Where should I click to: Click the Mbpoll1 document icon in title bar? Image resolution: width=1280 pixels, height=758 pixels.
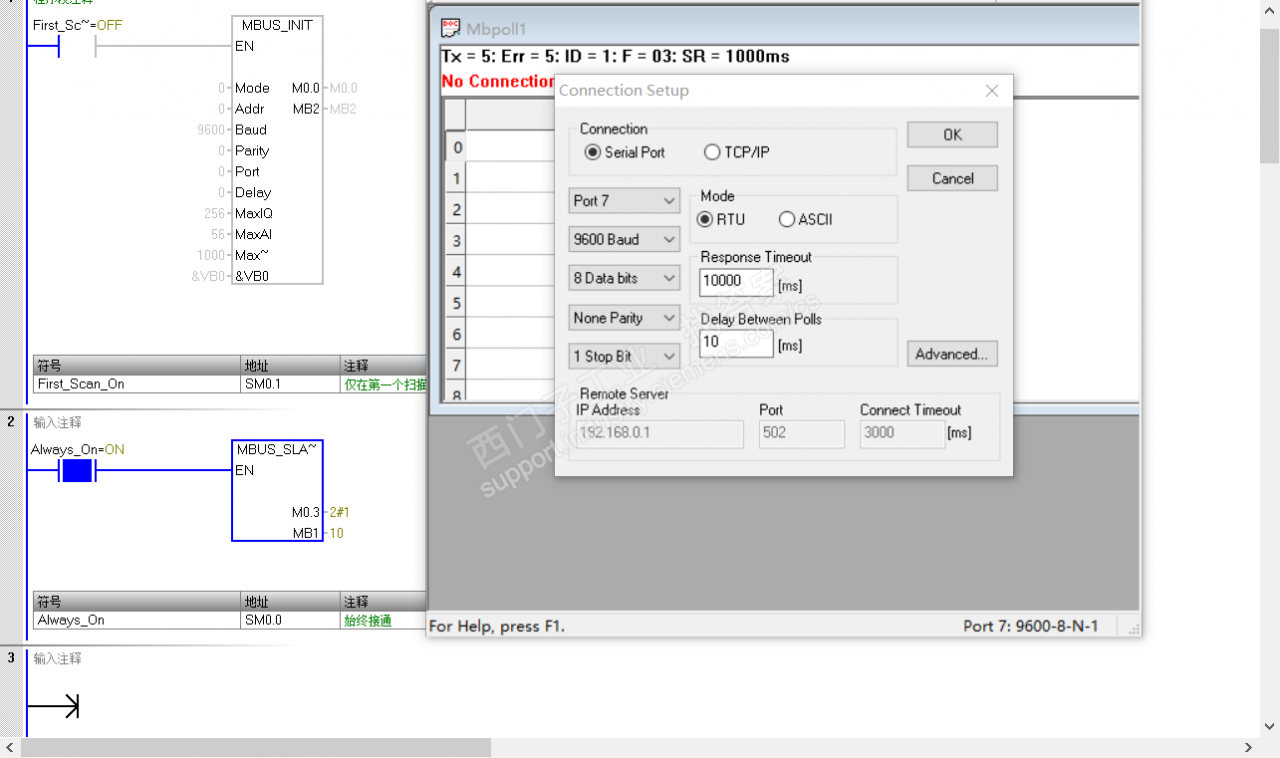[x=451, y=28]
